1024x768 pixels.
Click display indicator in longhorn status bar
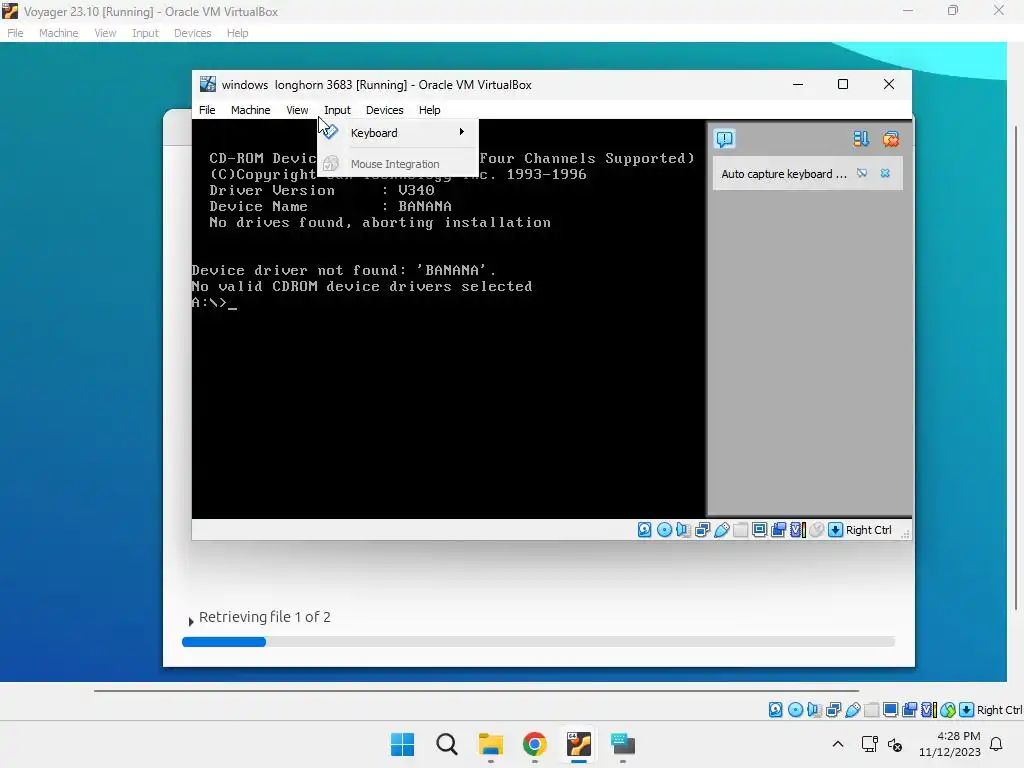click(760, 530)
